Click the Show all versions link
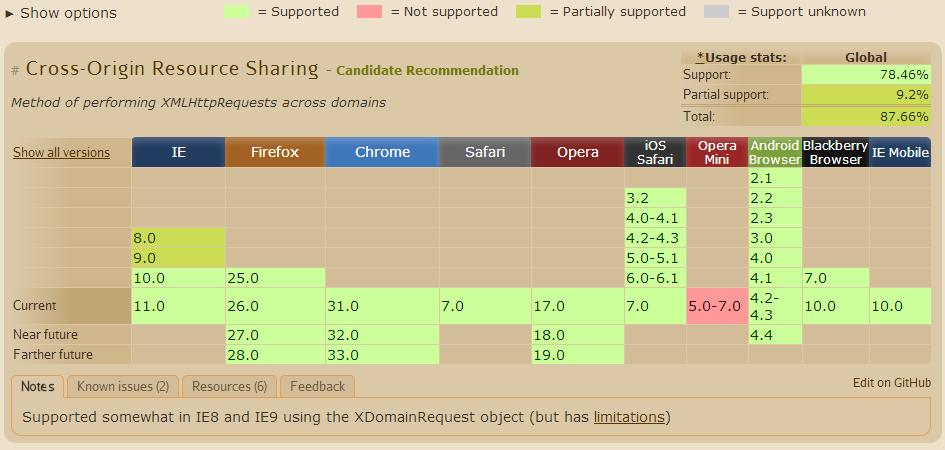The height and width of the screenshot is (450, 945). point(61,153)
